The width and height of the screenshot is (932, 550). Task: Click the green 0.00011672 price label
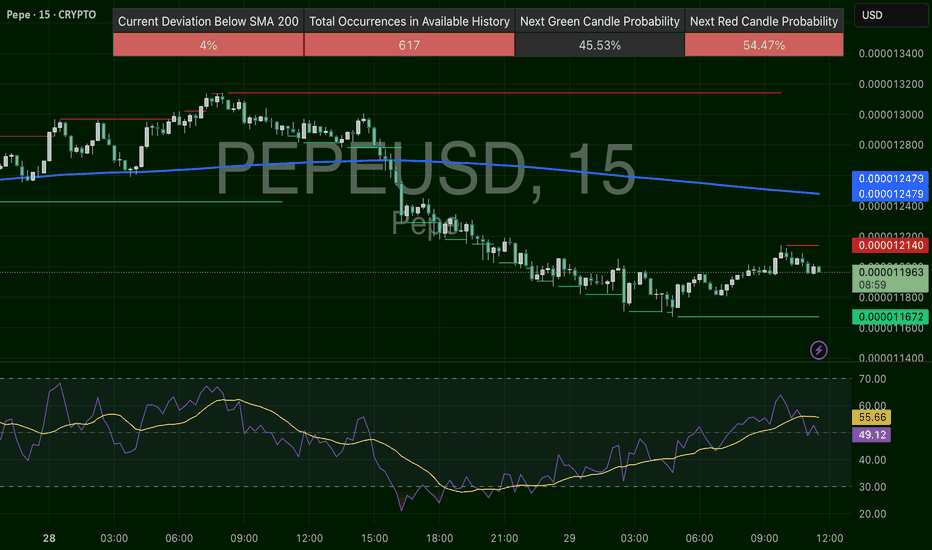pyautogui.click(x=890, y=317)
